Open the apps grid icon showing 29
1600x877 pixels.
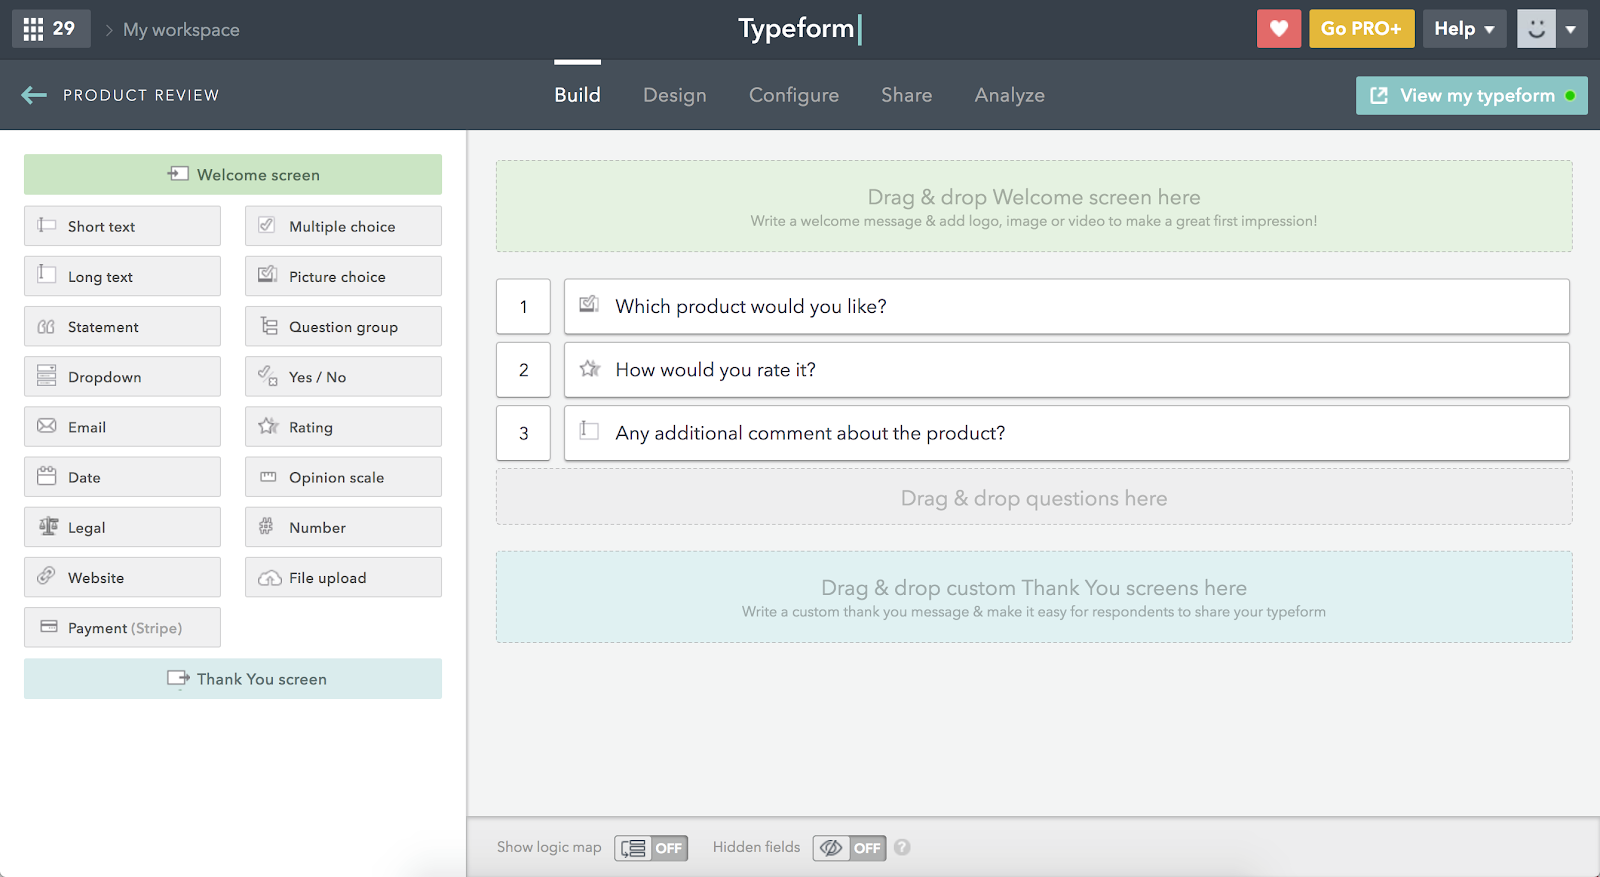coord(50,29)
